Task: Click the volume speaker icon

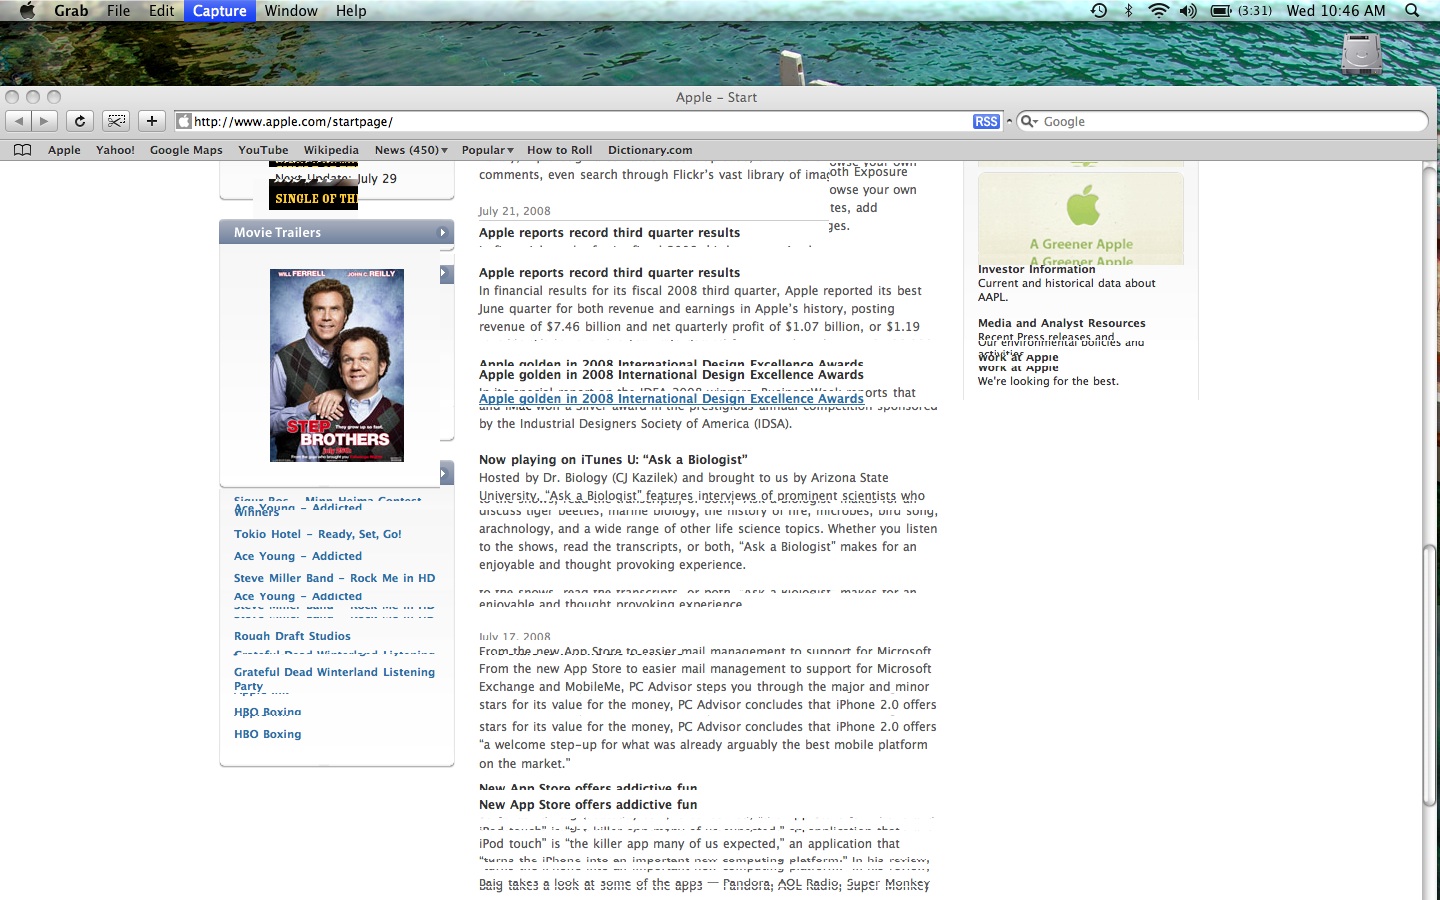Action: coord(1188,10)
